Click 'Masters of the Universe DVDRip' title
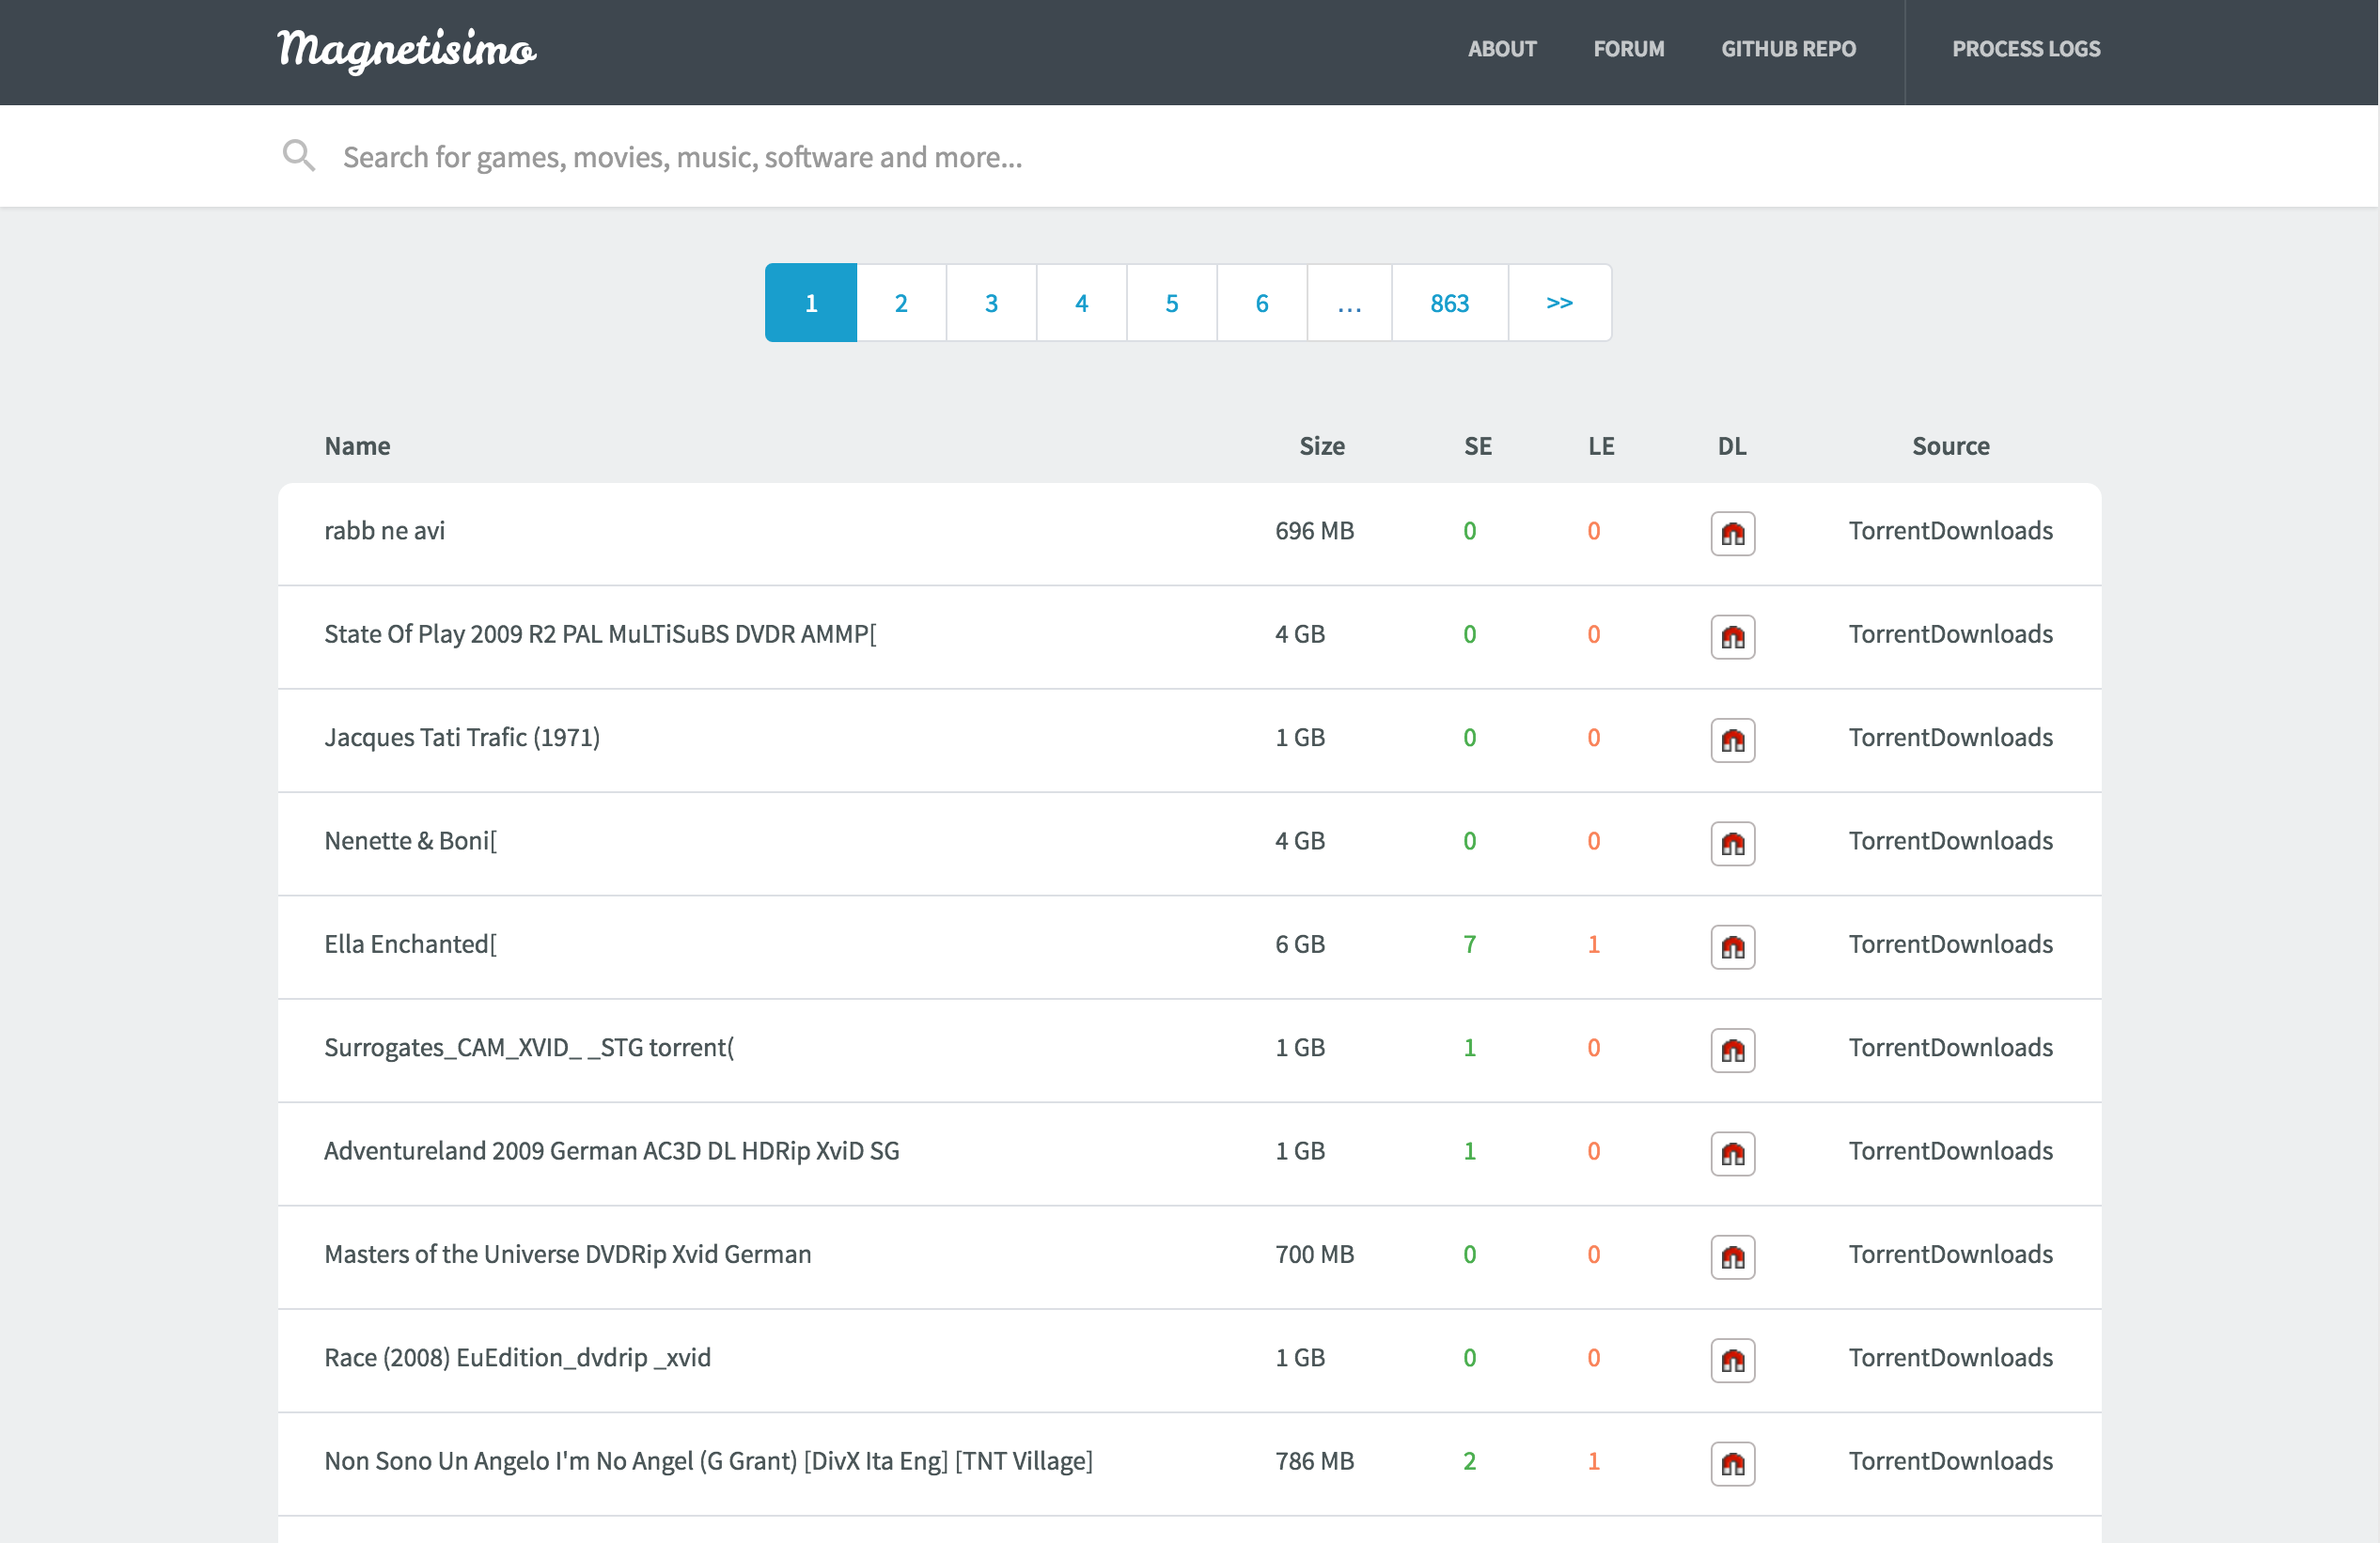This screenshot has width=2380, height=1543. (568, 1254)
